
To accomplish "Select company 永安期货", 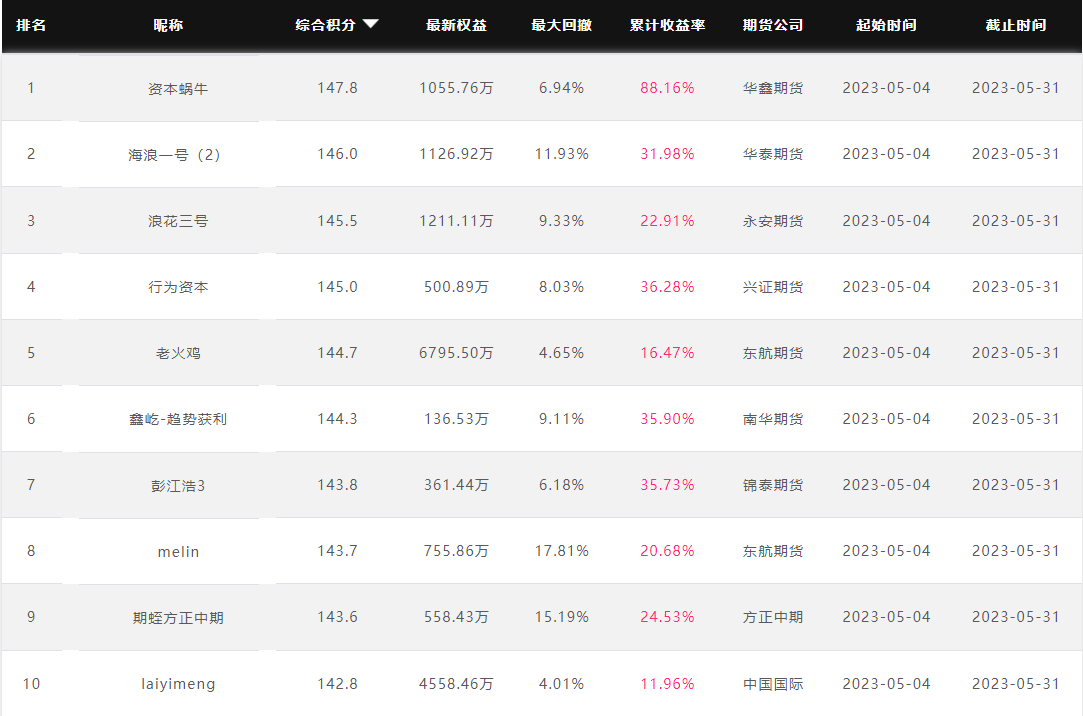I will pyautogui.click(x=773, y=221).
